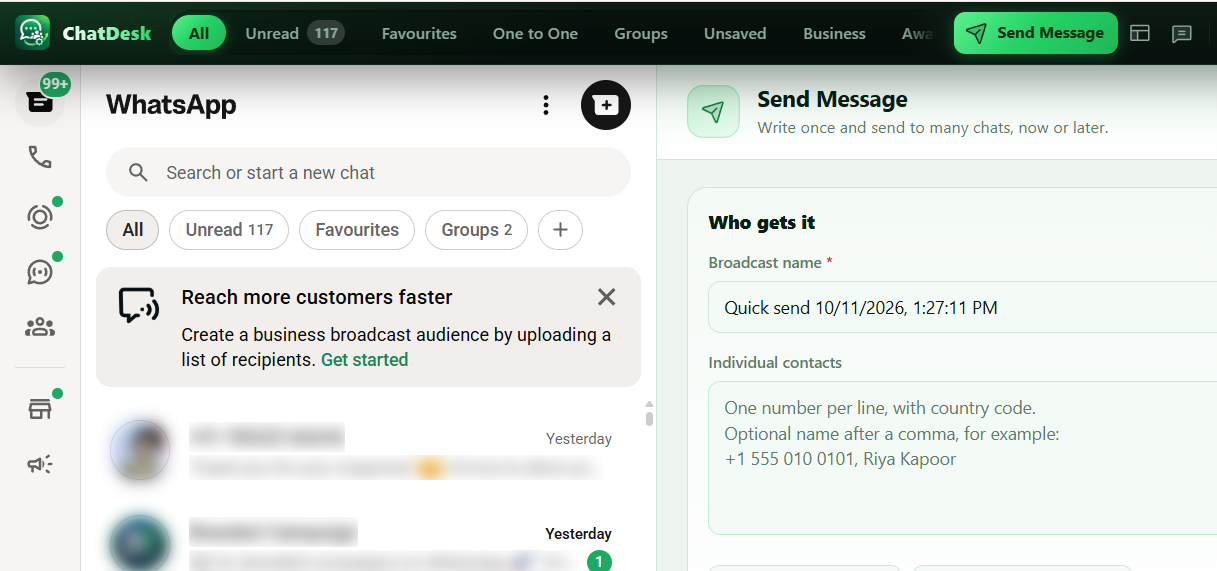Select the Unread 117 tab in top bar

click(x=294, y=33)
